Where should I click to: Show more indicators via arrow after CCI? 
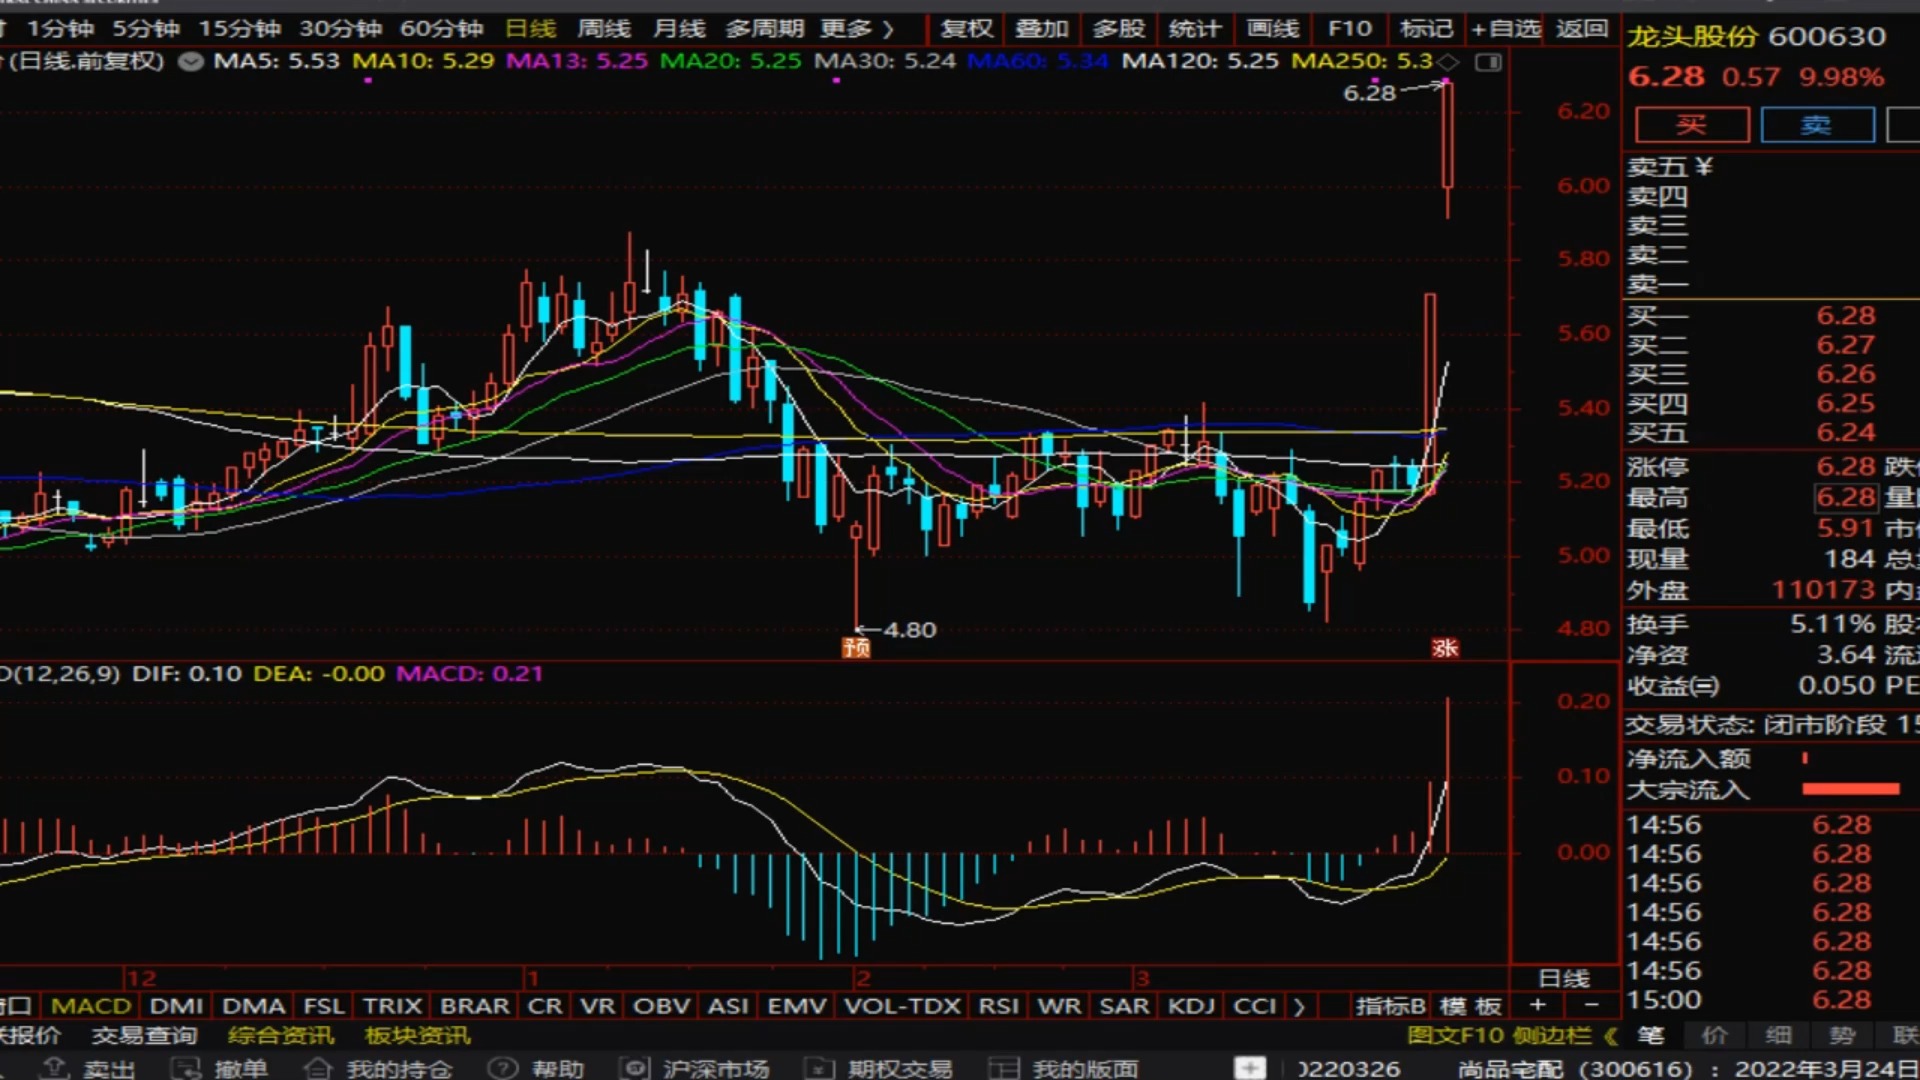pyautogui.click(x=1299, y=1006)
